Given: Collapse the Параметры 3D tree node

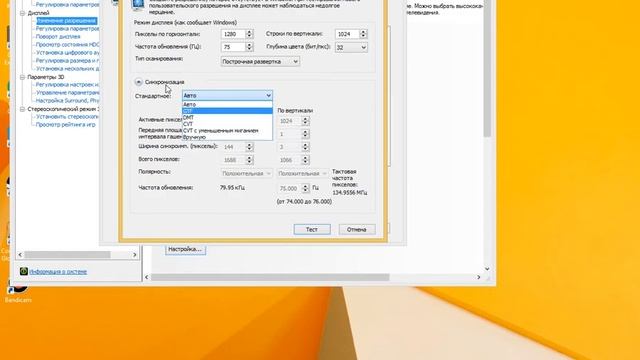Looking at the screenshot, I should (x=22, y=77).
